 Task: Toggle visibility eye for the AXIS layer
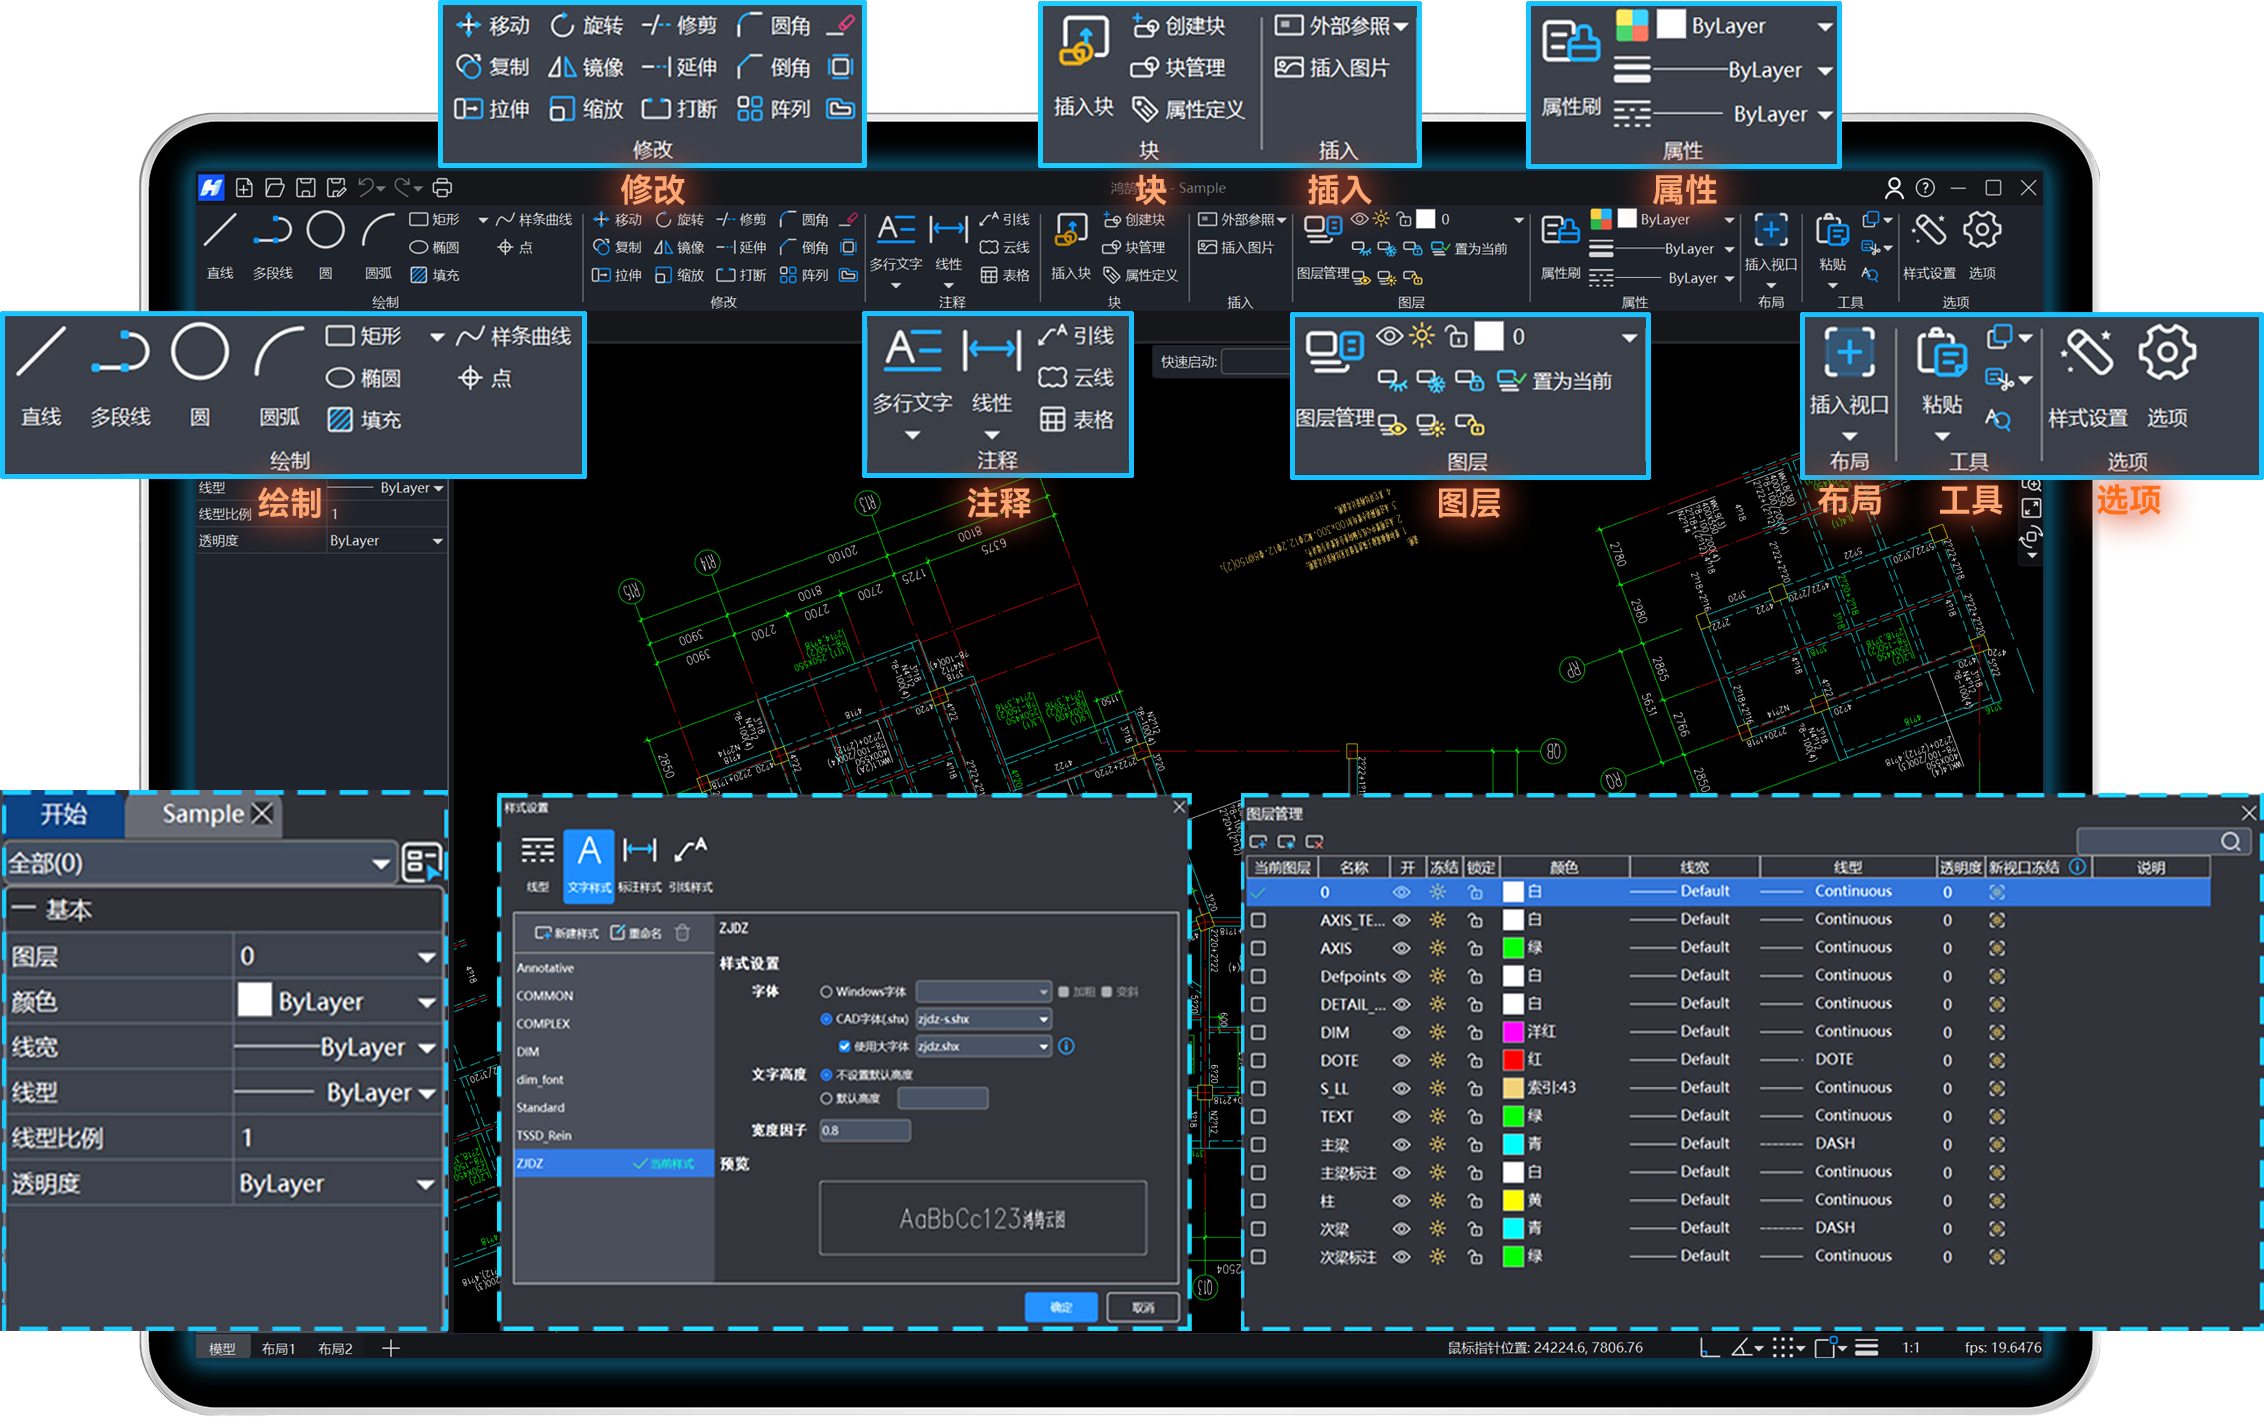(x=1402, y=948)
